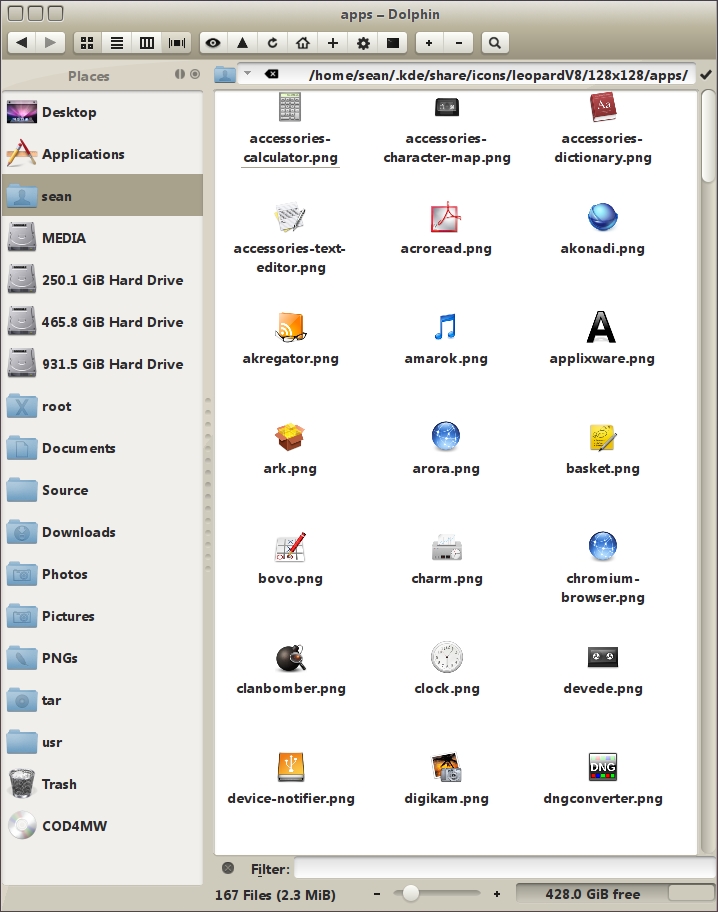Switch to icons view mode
The width and height of the screenshot is (718, 912).
pos(87,42)
